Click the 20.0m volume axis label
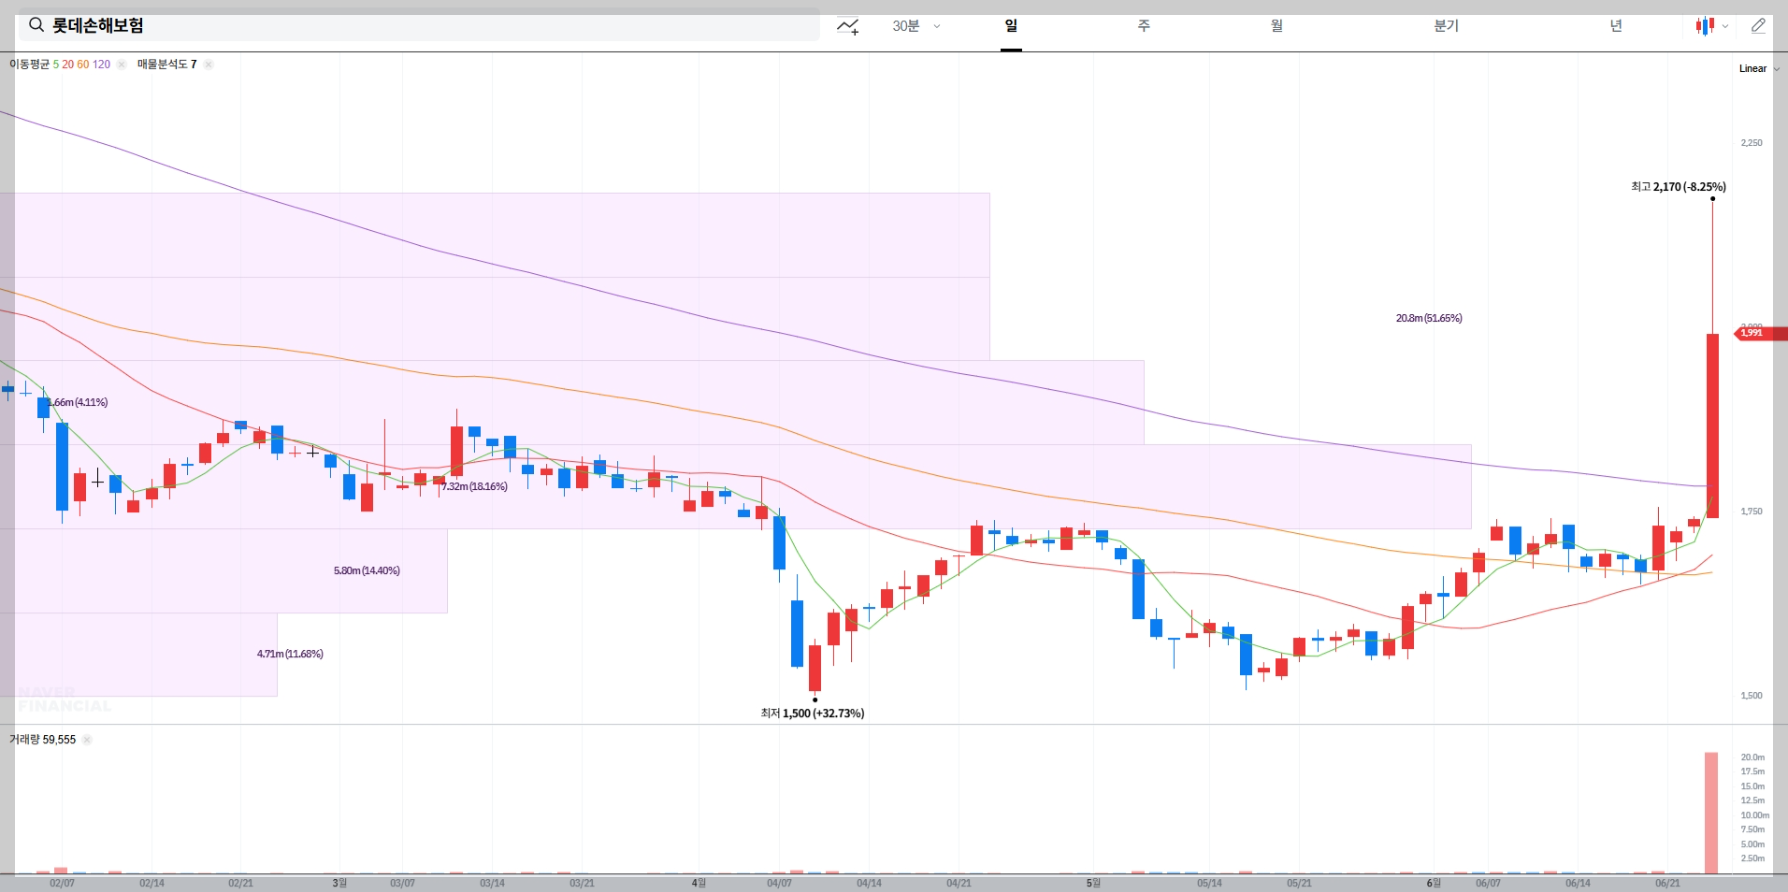This screenshot has height=892, width=1788. coord(1753,758)
